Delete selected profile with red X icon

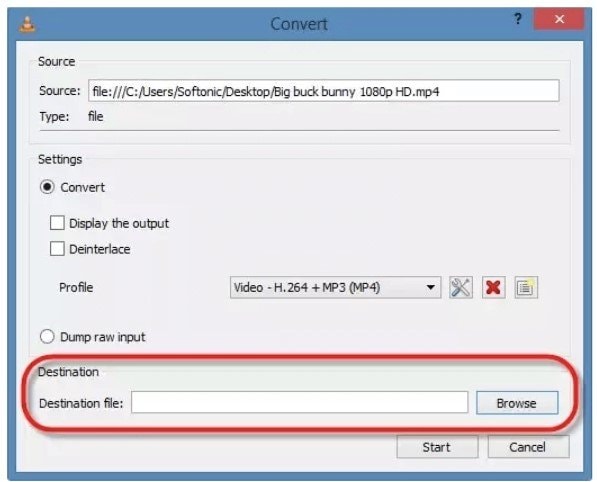pyautogui.click(x=493, y=287)
